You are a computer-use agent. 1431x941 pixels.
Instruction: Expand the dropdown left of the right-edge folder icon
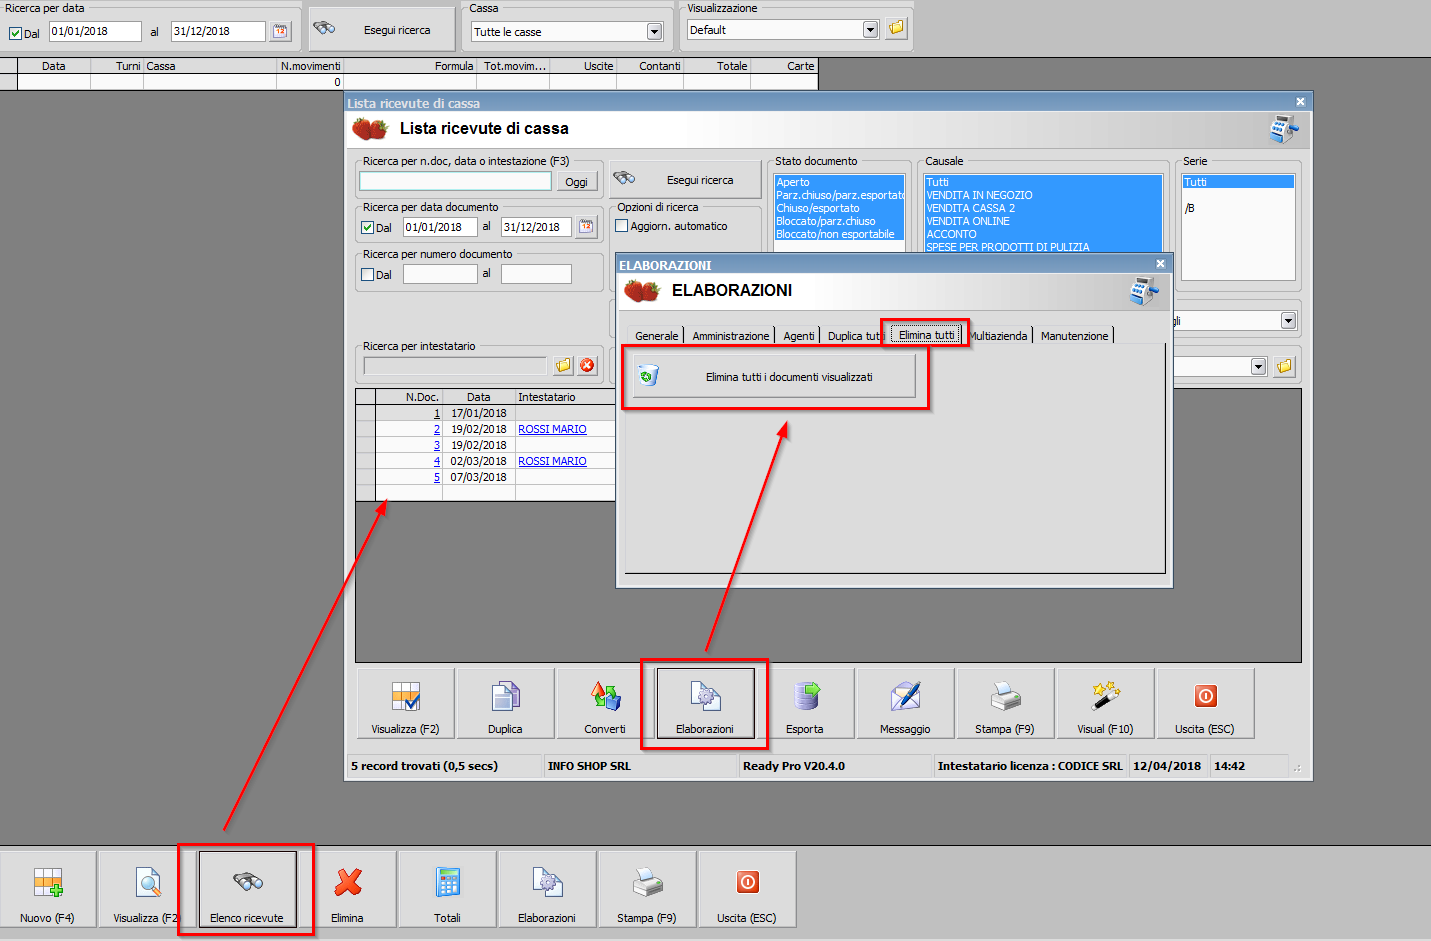point(1258,367)
